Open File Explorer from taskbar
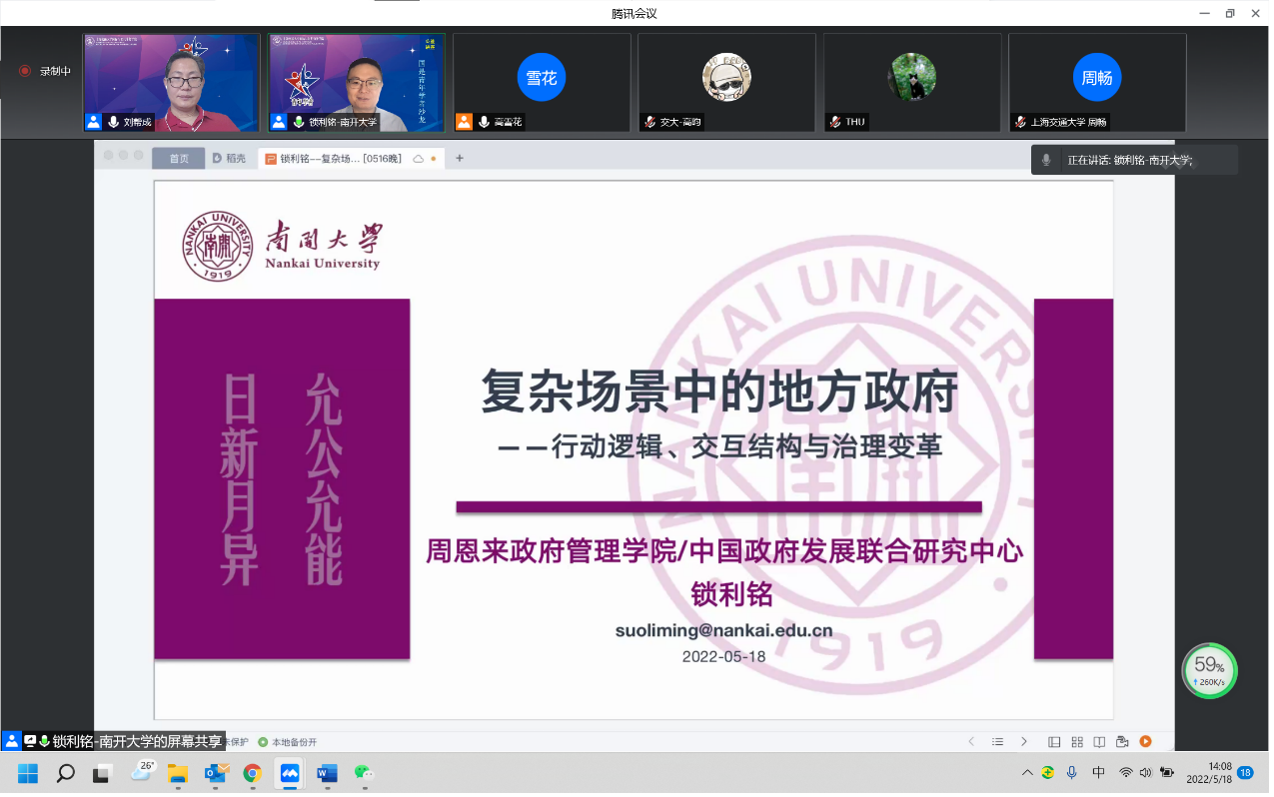The height and width of the screenshot is (797, 1274). point(178,773)
